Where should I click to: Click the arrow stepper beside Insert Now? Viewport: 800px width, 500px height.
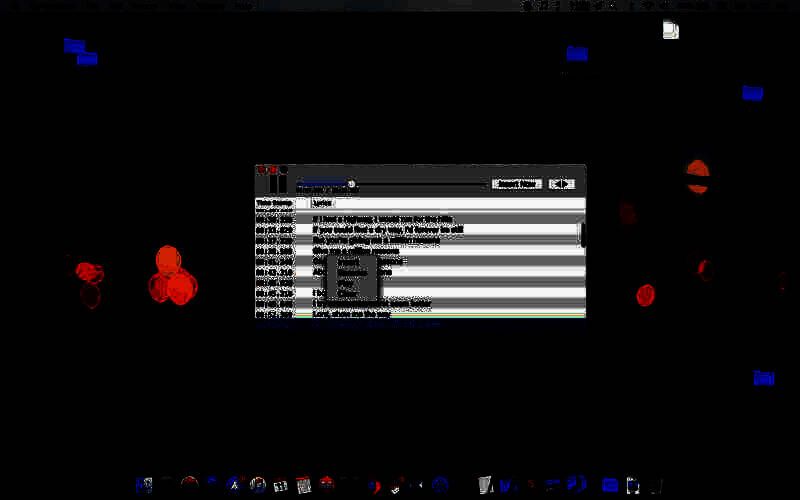(562, 184)
